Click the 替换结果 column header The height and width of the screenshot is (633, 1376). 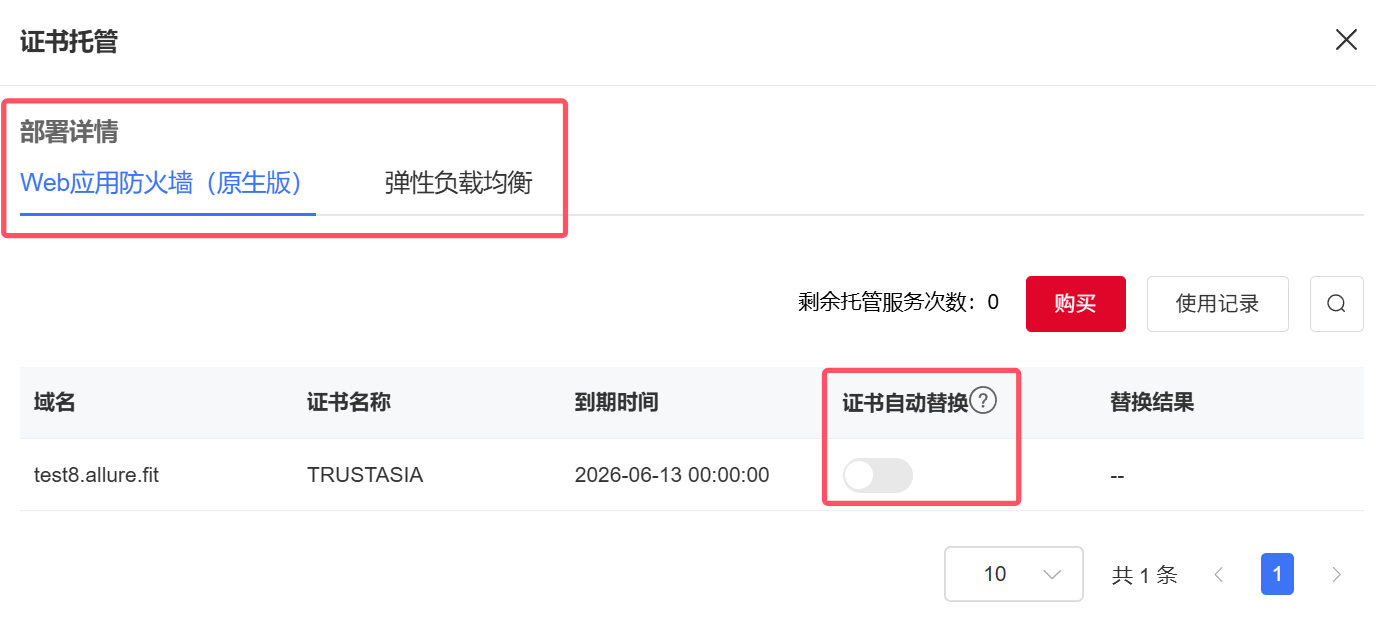point(1151,402)
